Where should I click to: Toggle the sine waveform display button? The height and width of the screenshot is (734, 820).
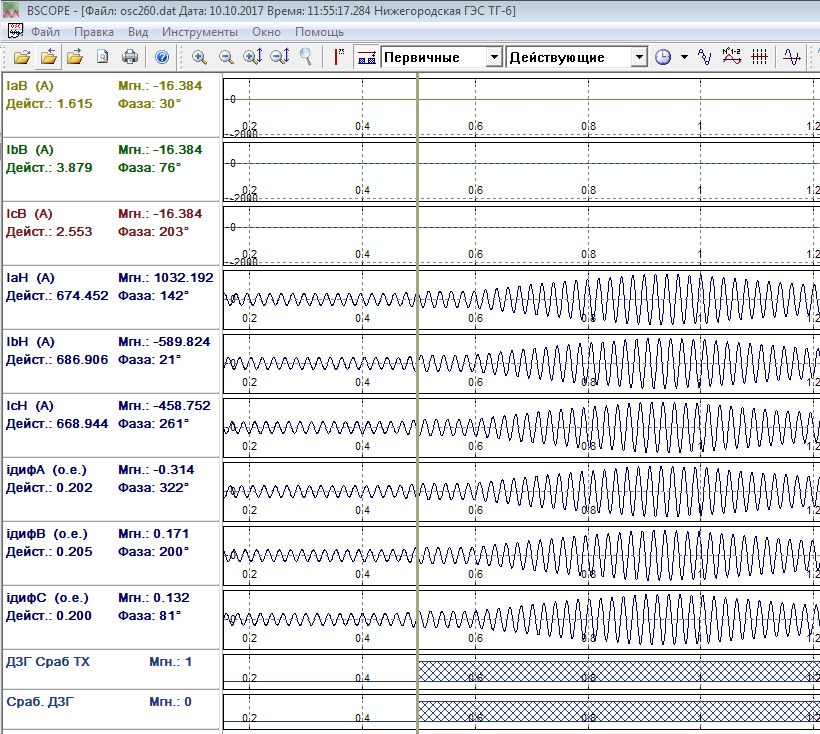pos(792,57)
